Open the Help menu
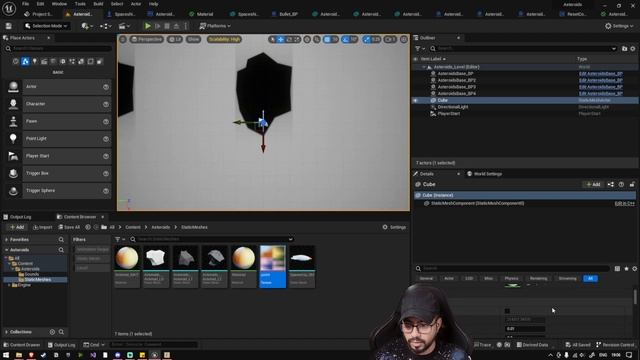Screen dimensions: 640x360 point(153,4)
